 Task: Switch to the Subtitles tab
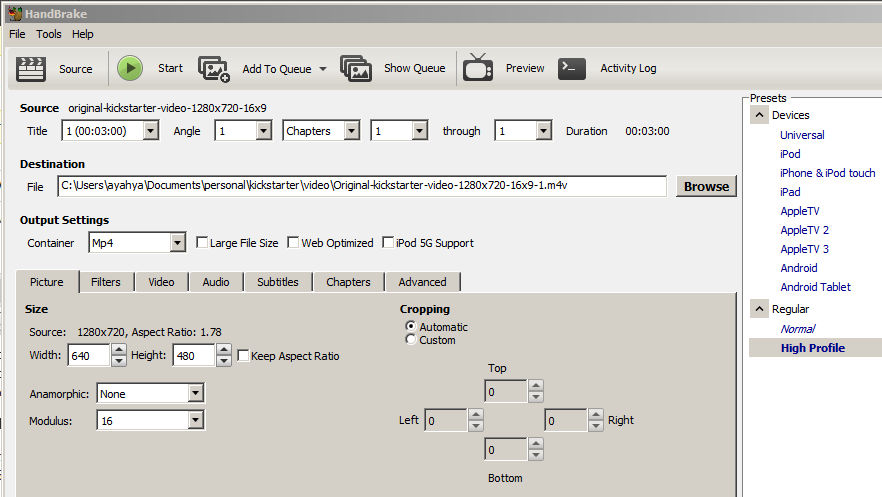[x=278, y=282]
